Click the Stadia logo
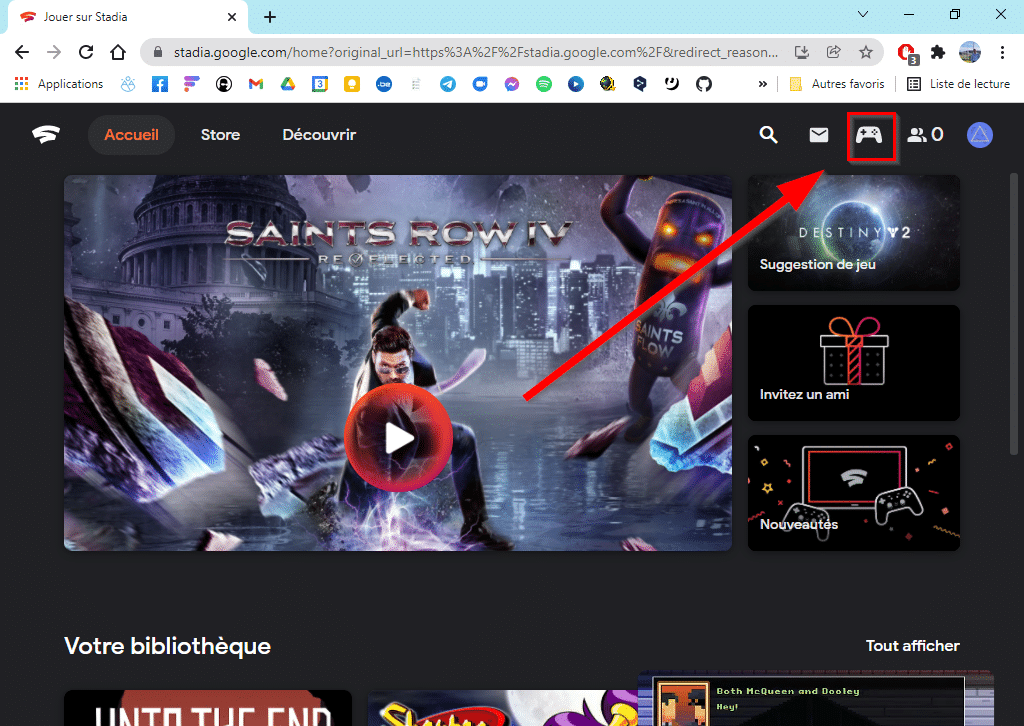1024x726 pixels. [x=46, y=134]
